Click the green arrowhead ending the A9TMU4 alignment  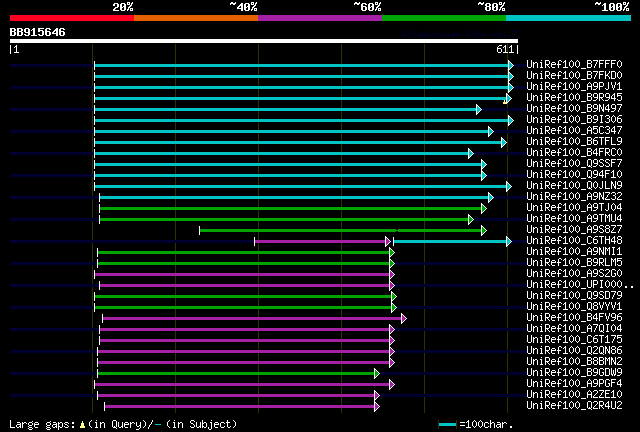(471, 220)
